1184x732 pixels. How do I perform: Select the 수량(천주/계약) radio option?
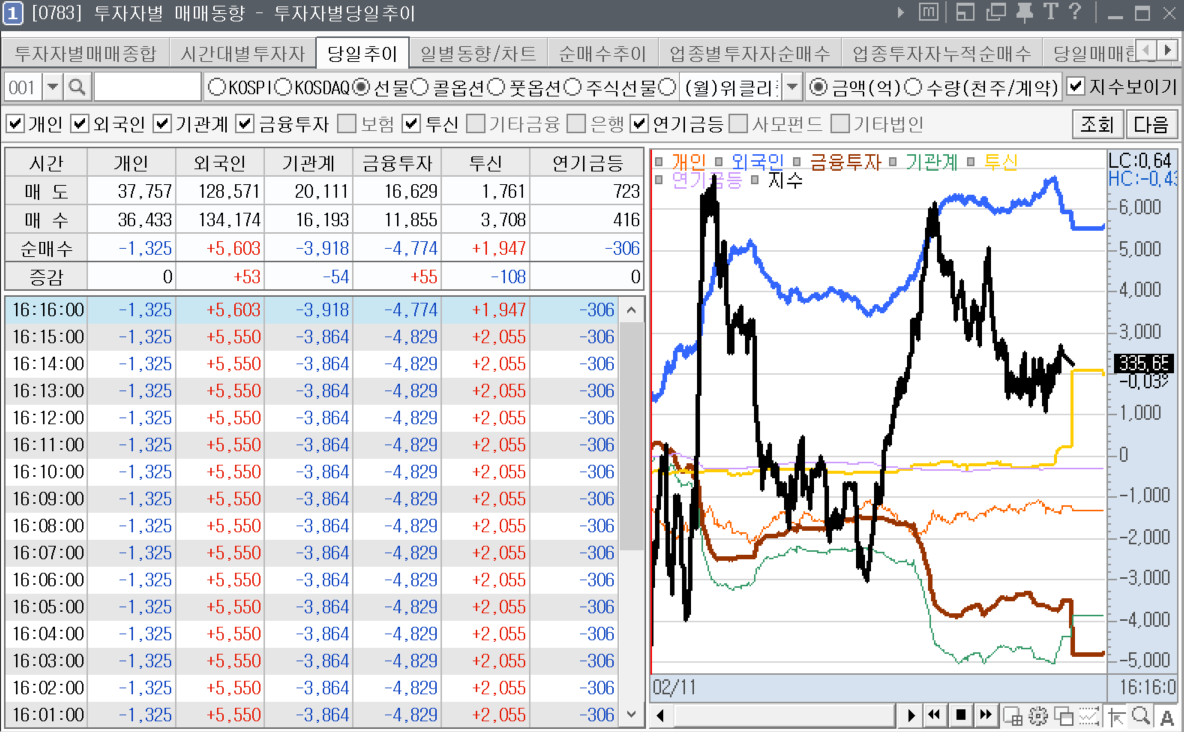click(x=913, y=87)
